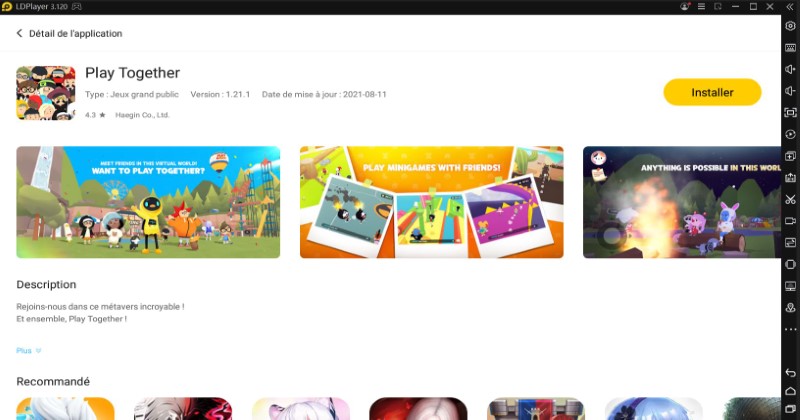
Task: Open recommended castle app with blue-red banner
Action: tap(536, 409)
